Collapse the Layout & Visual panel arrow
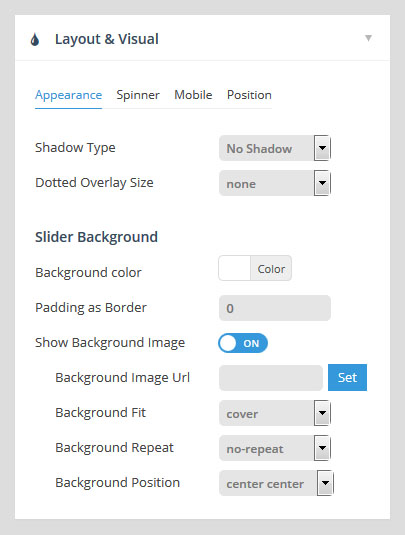 [368, 38]
